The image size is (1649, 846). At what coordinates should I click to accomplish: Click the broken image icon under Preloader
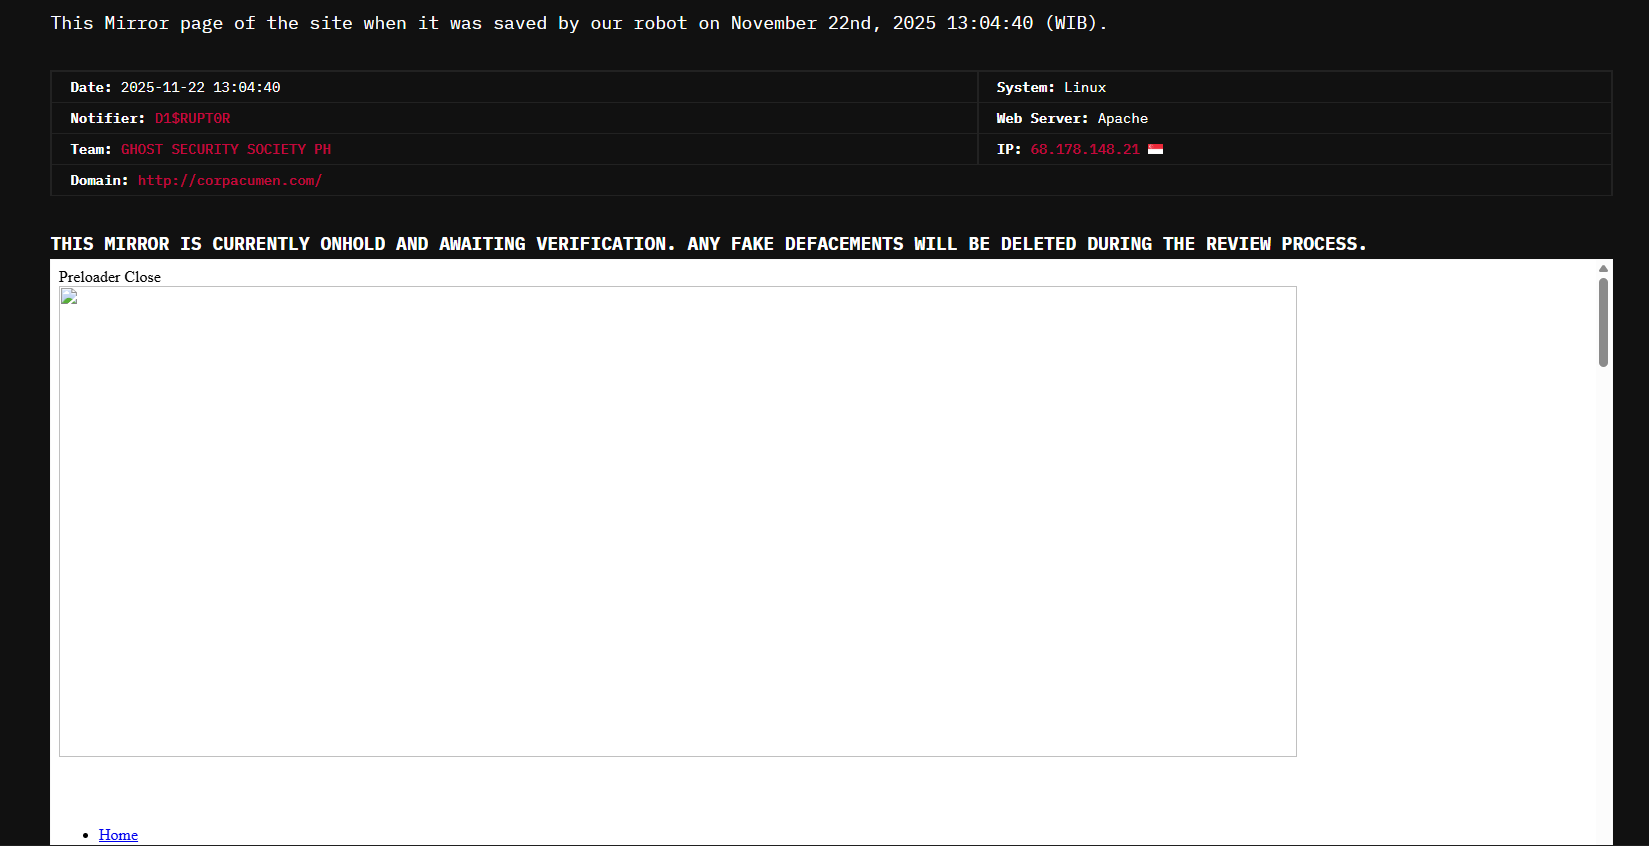pos(69,297)
